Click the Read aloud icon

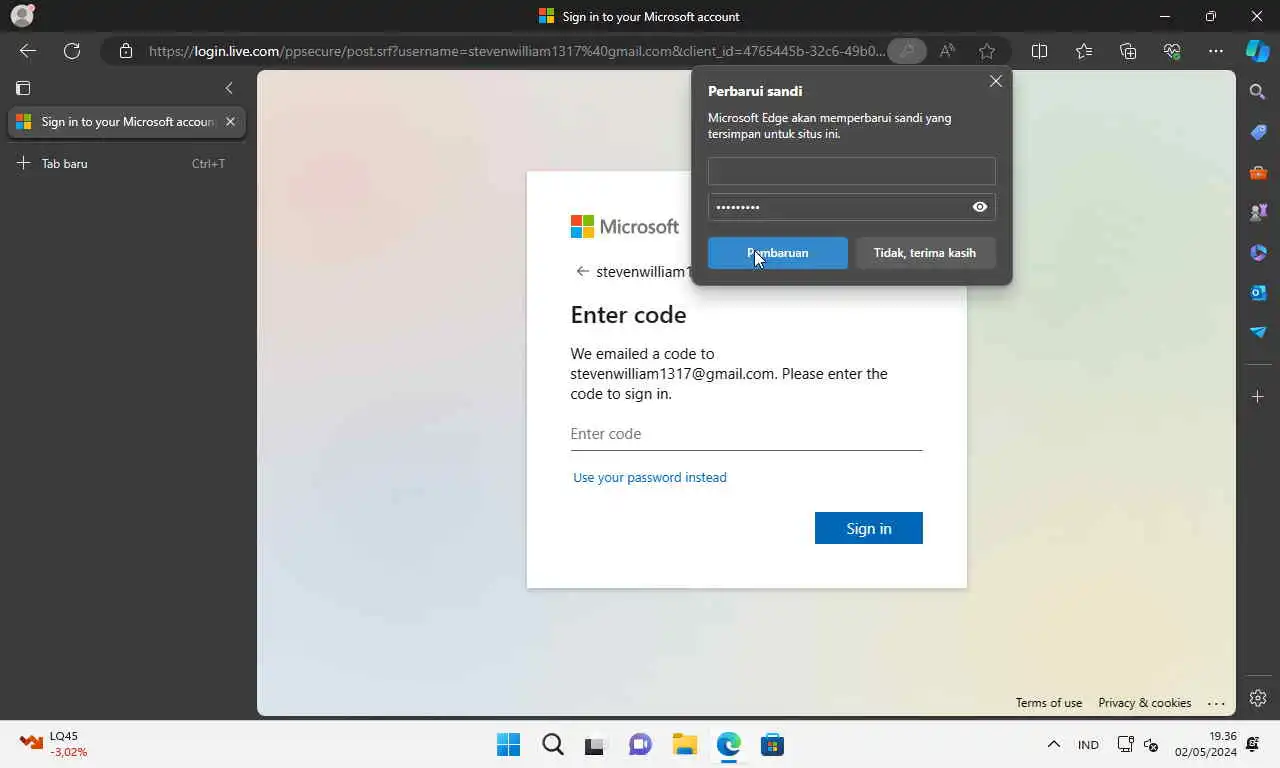click(x=947, y=51)
